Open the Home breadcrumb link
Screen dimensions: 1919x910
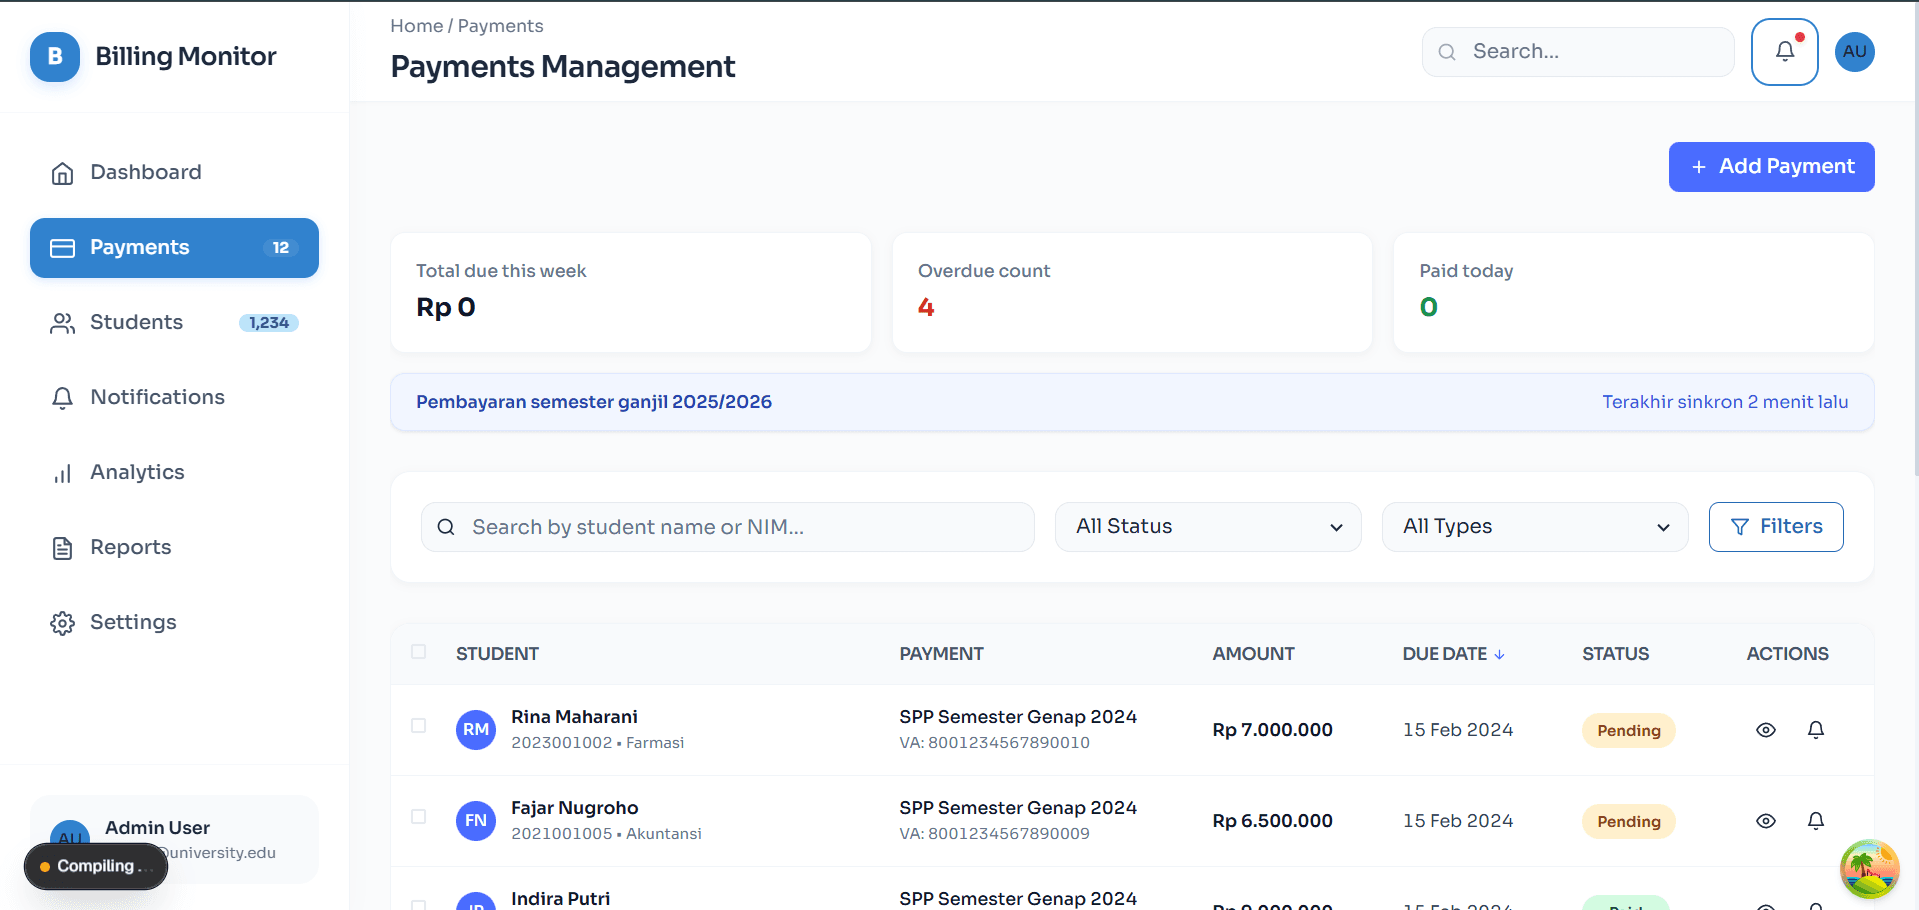tap(417, 25)
